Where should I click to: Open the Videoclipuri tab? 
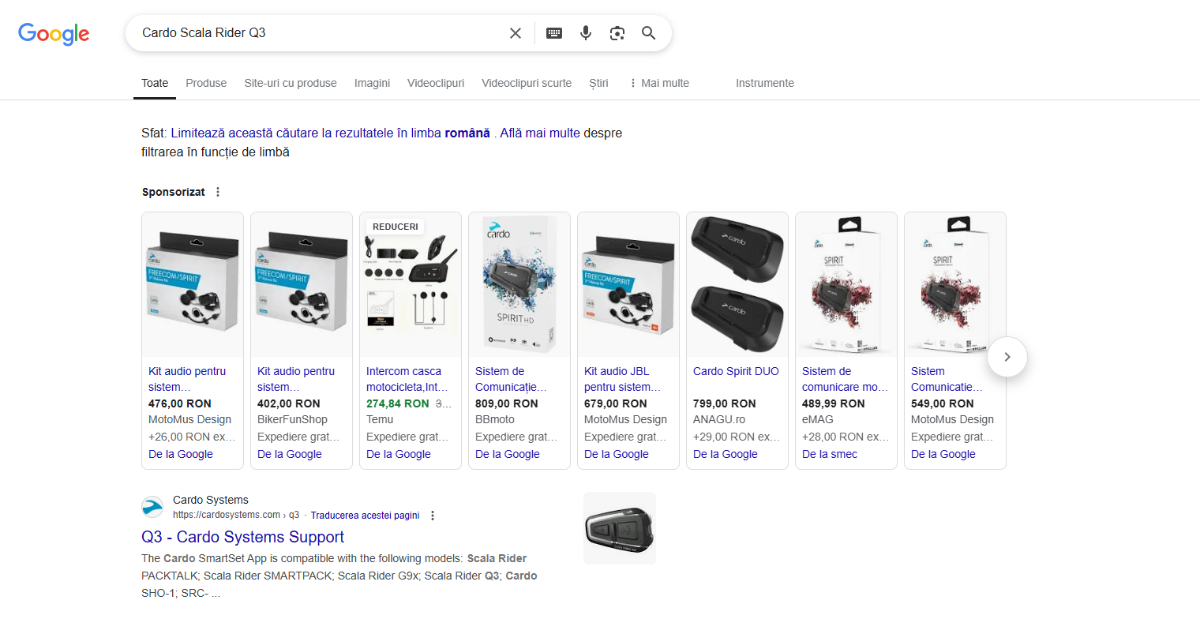pos(436,83)
